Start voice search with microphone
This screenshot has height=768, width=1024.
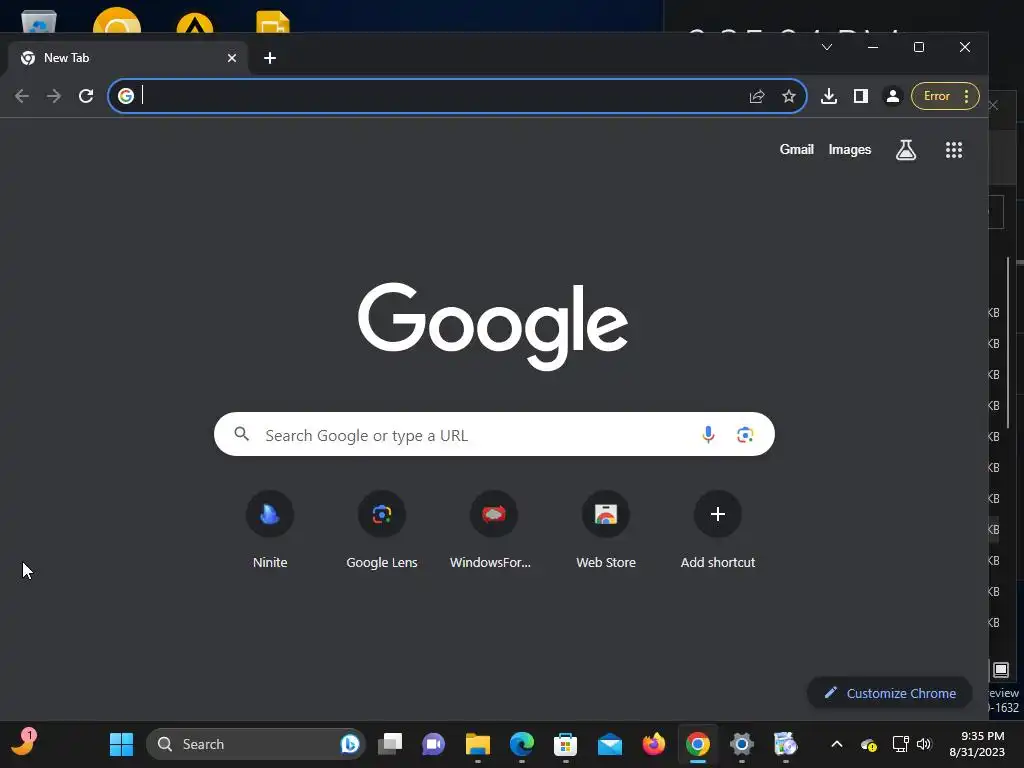708,434
